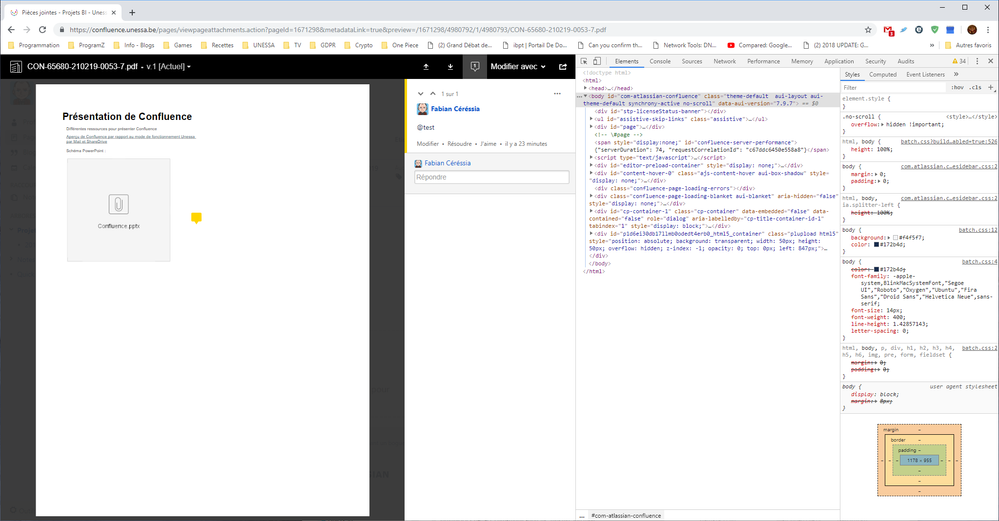This screenshot has width=999, height=521.
Task: Reload the page
Action: (x=42, y=29)
